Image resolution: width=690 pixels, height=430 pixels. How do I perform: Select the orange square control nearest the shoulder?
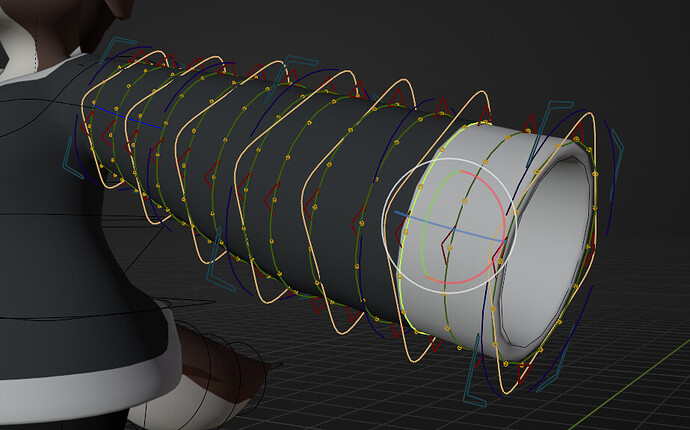pyautogui.click(x=123, y=117)
